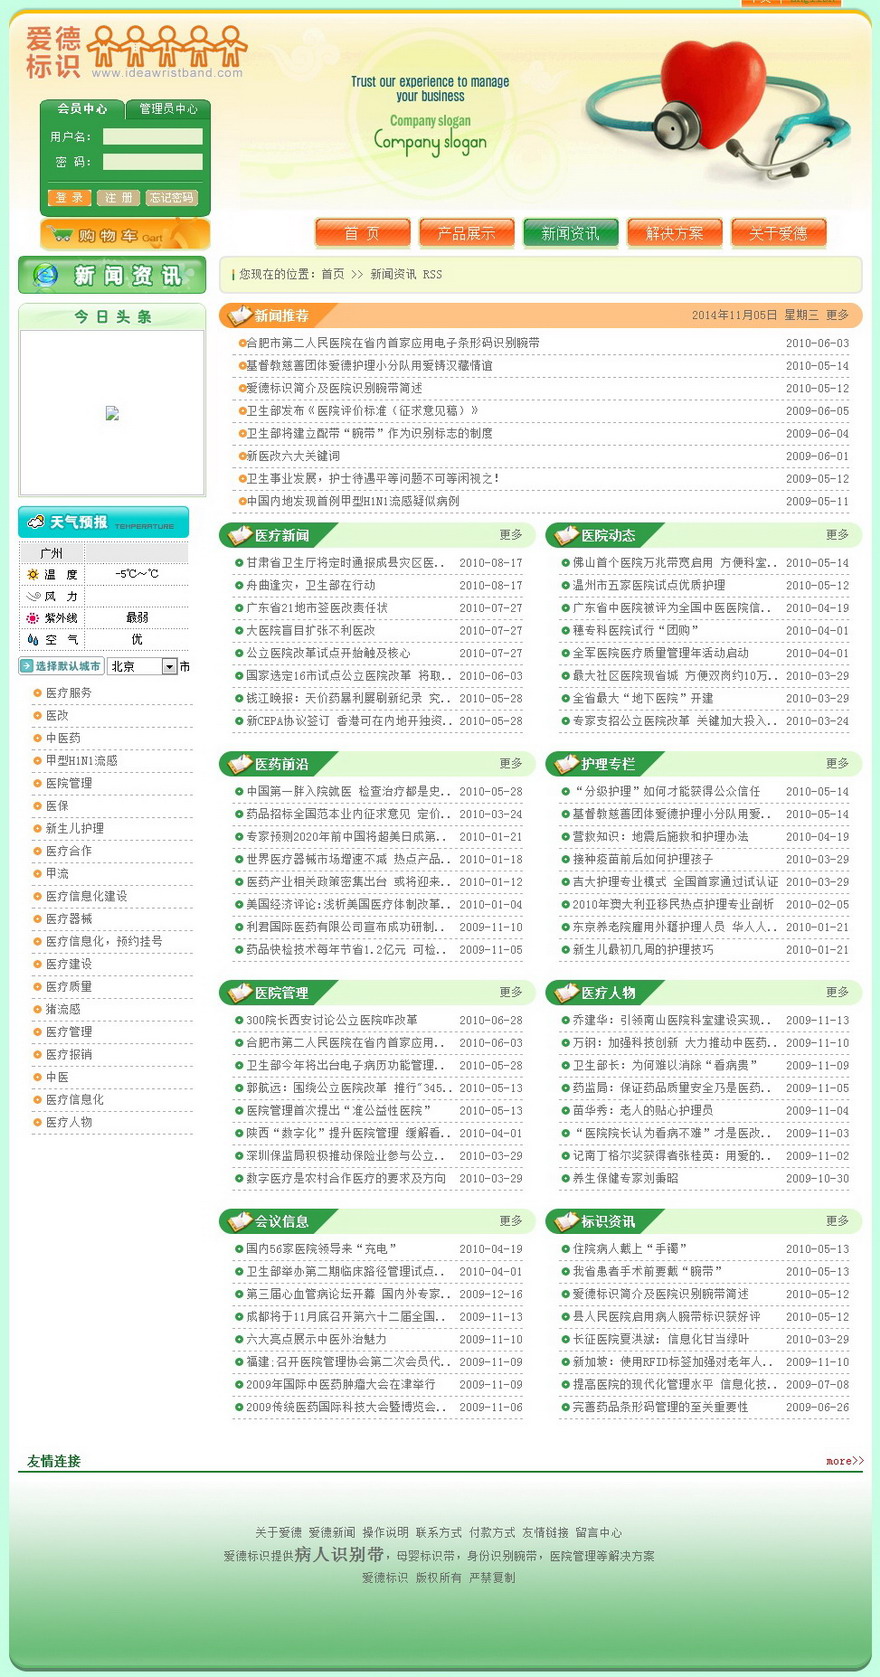Open the 医疗器械 sidebar category
This screenshot has width=880, height=1677.
coord(68,919)
